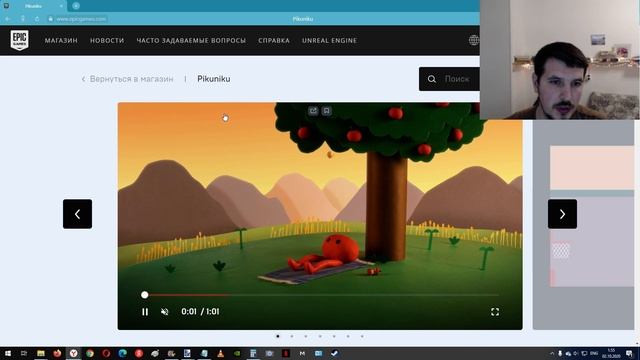Select the first carousel dot
Screen dimensions: 640x360
tap(278, 336)
